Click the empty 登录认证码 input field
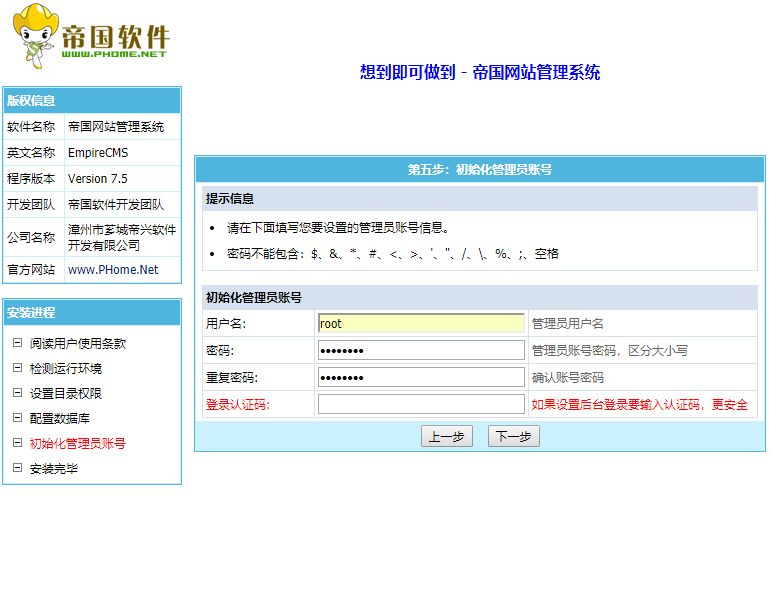 tap(421, 405)
